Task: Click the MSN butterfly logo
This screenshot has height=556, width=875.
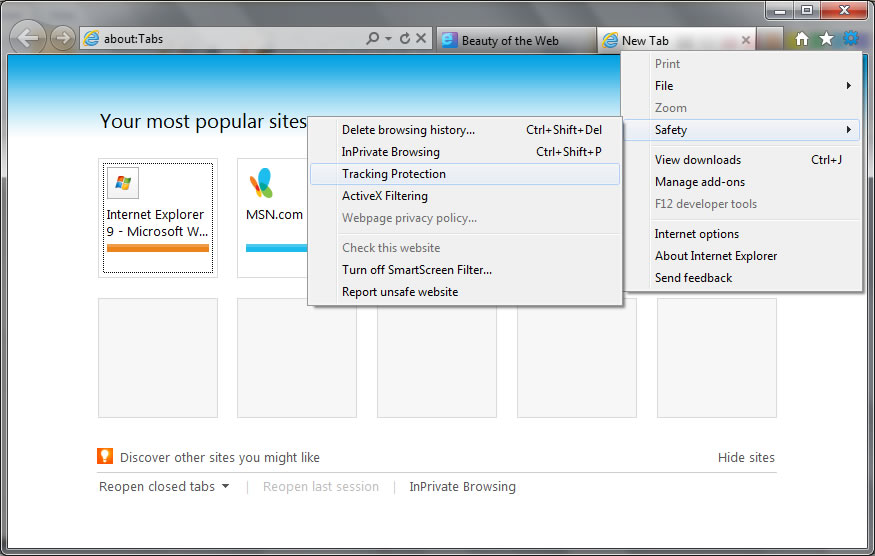Action: (x=261, y=183)
